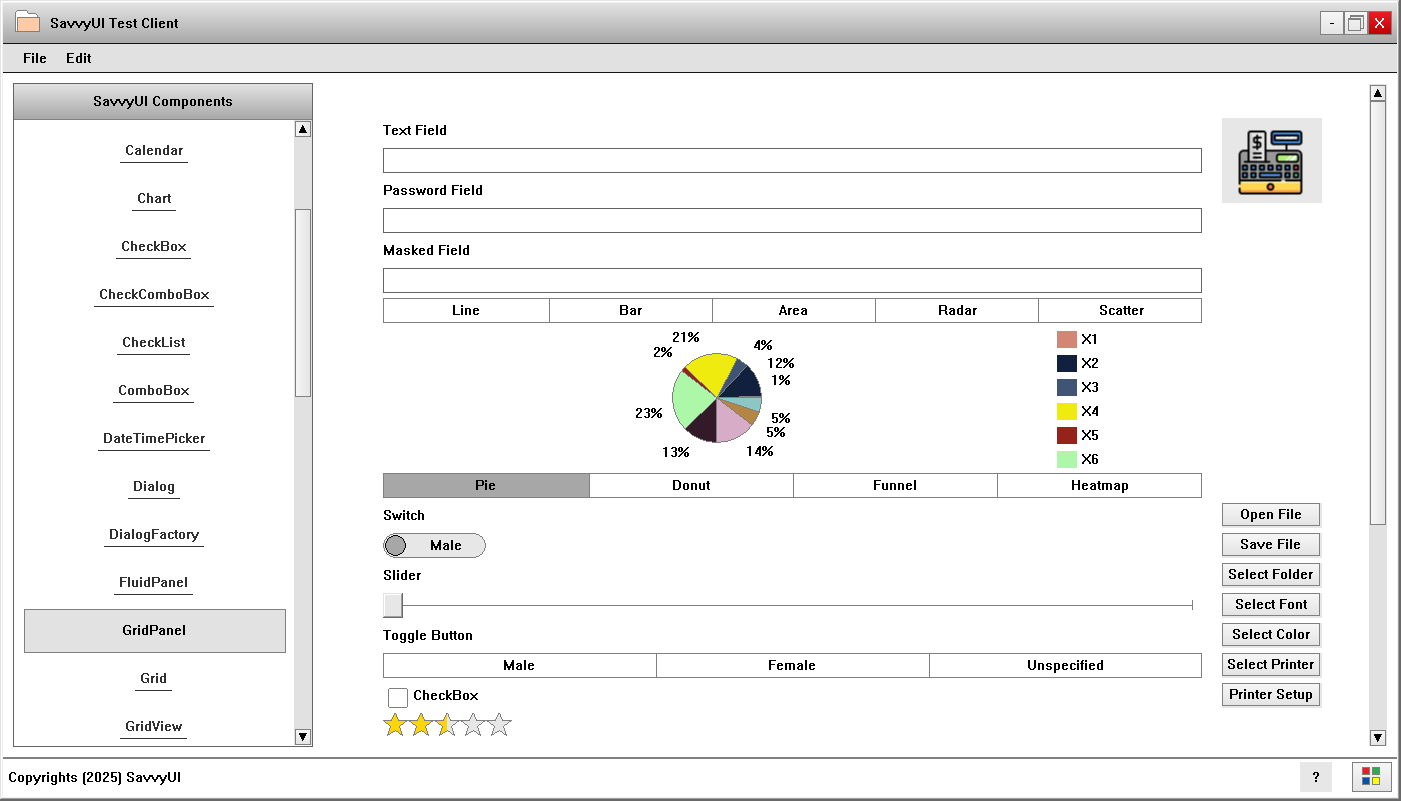1401x801 pixels.
Task: Open the ComboBox component in sidebar
Action: pos(154,391)
